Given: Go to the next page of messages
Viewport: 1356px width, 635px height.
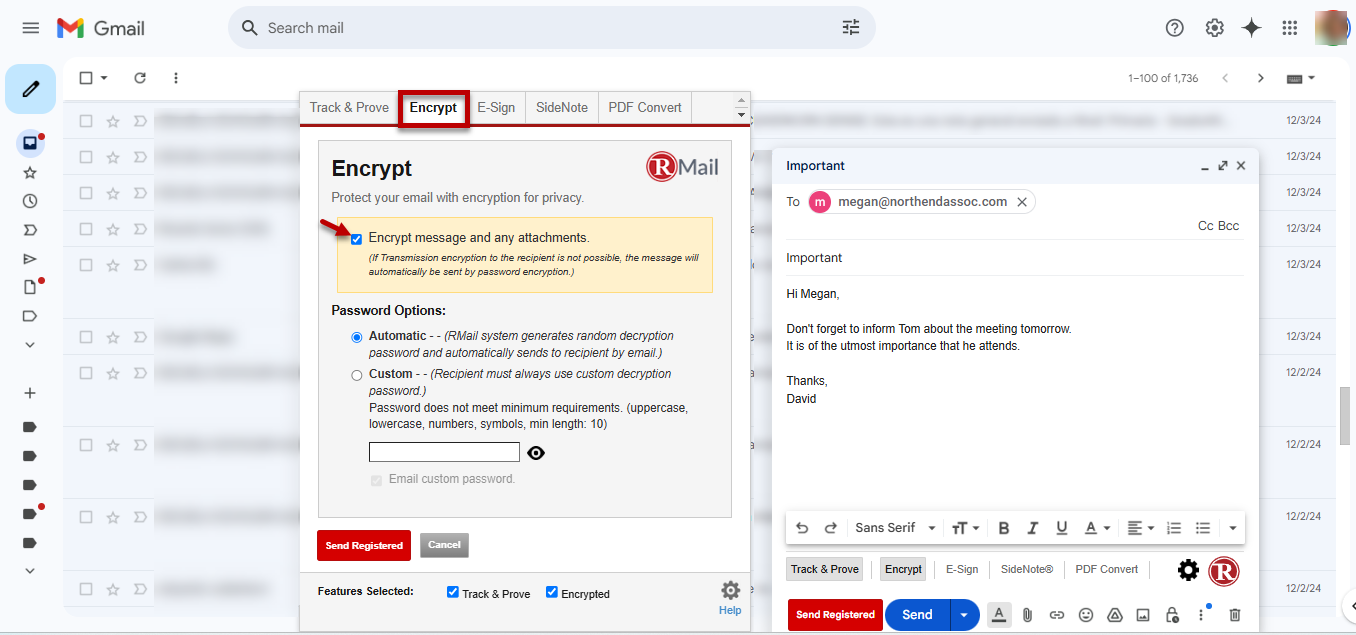Looking at the screenshot, I should (1261, 78).
